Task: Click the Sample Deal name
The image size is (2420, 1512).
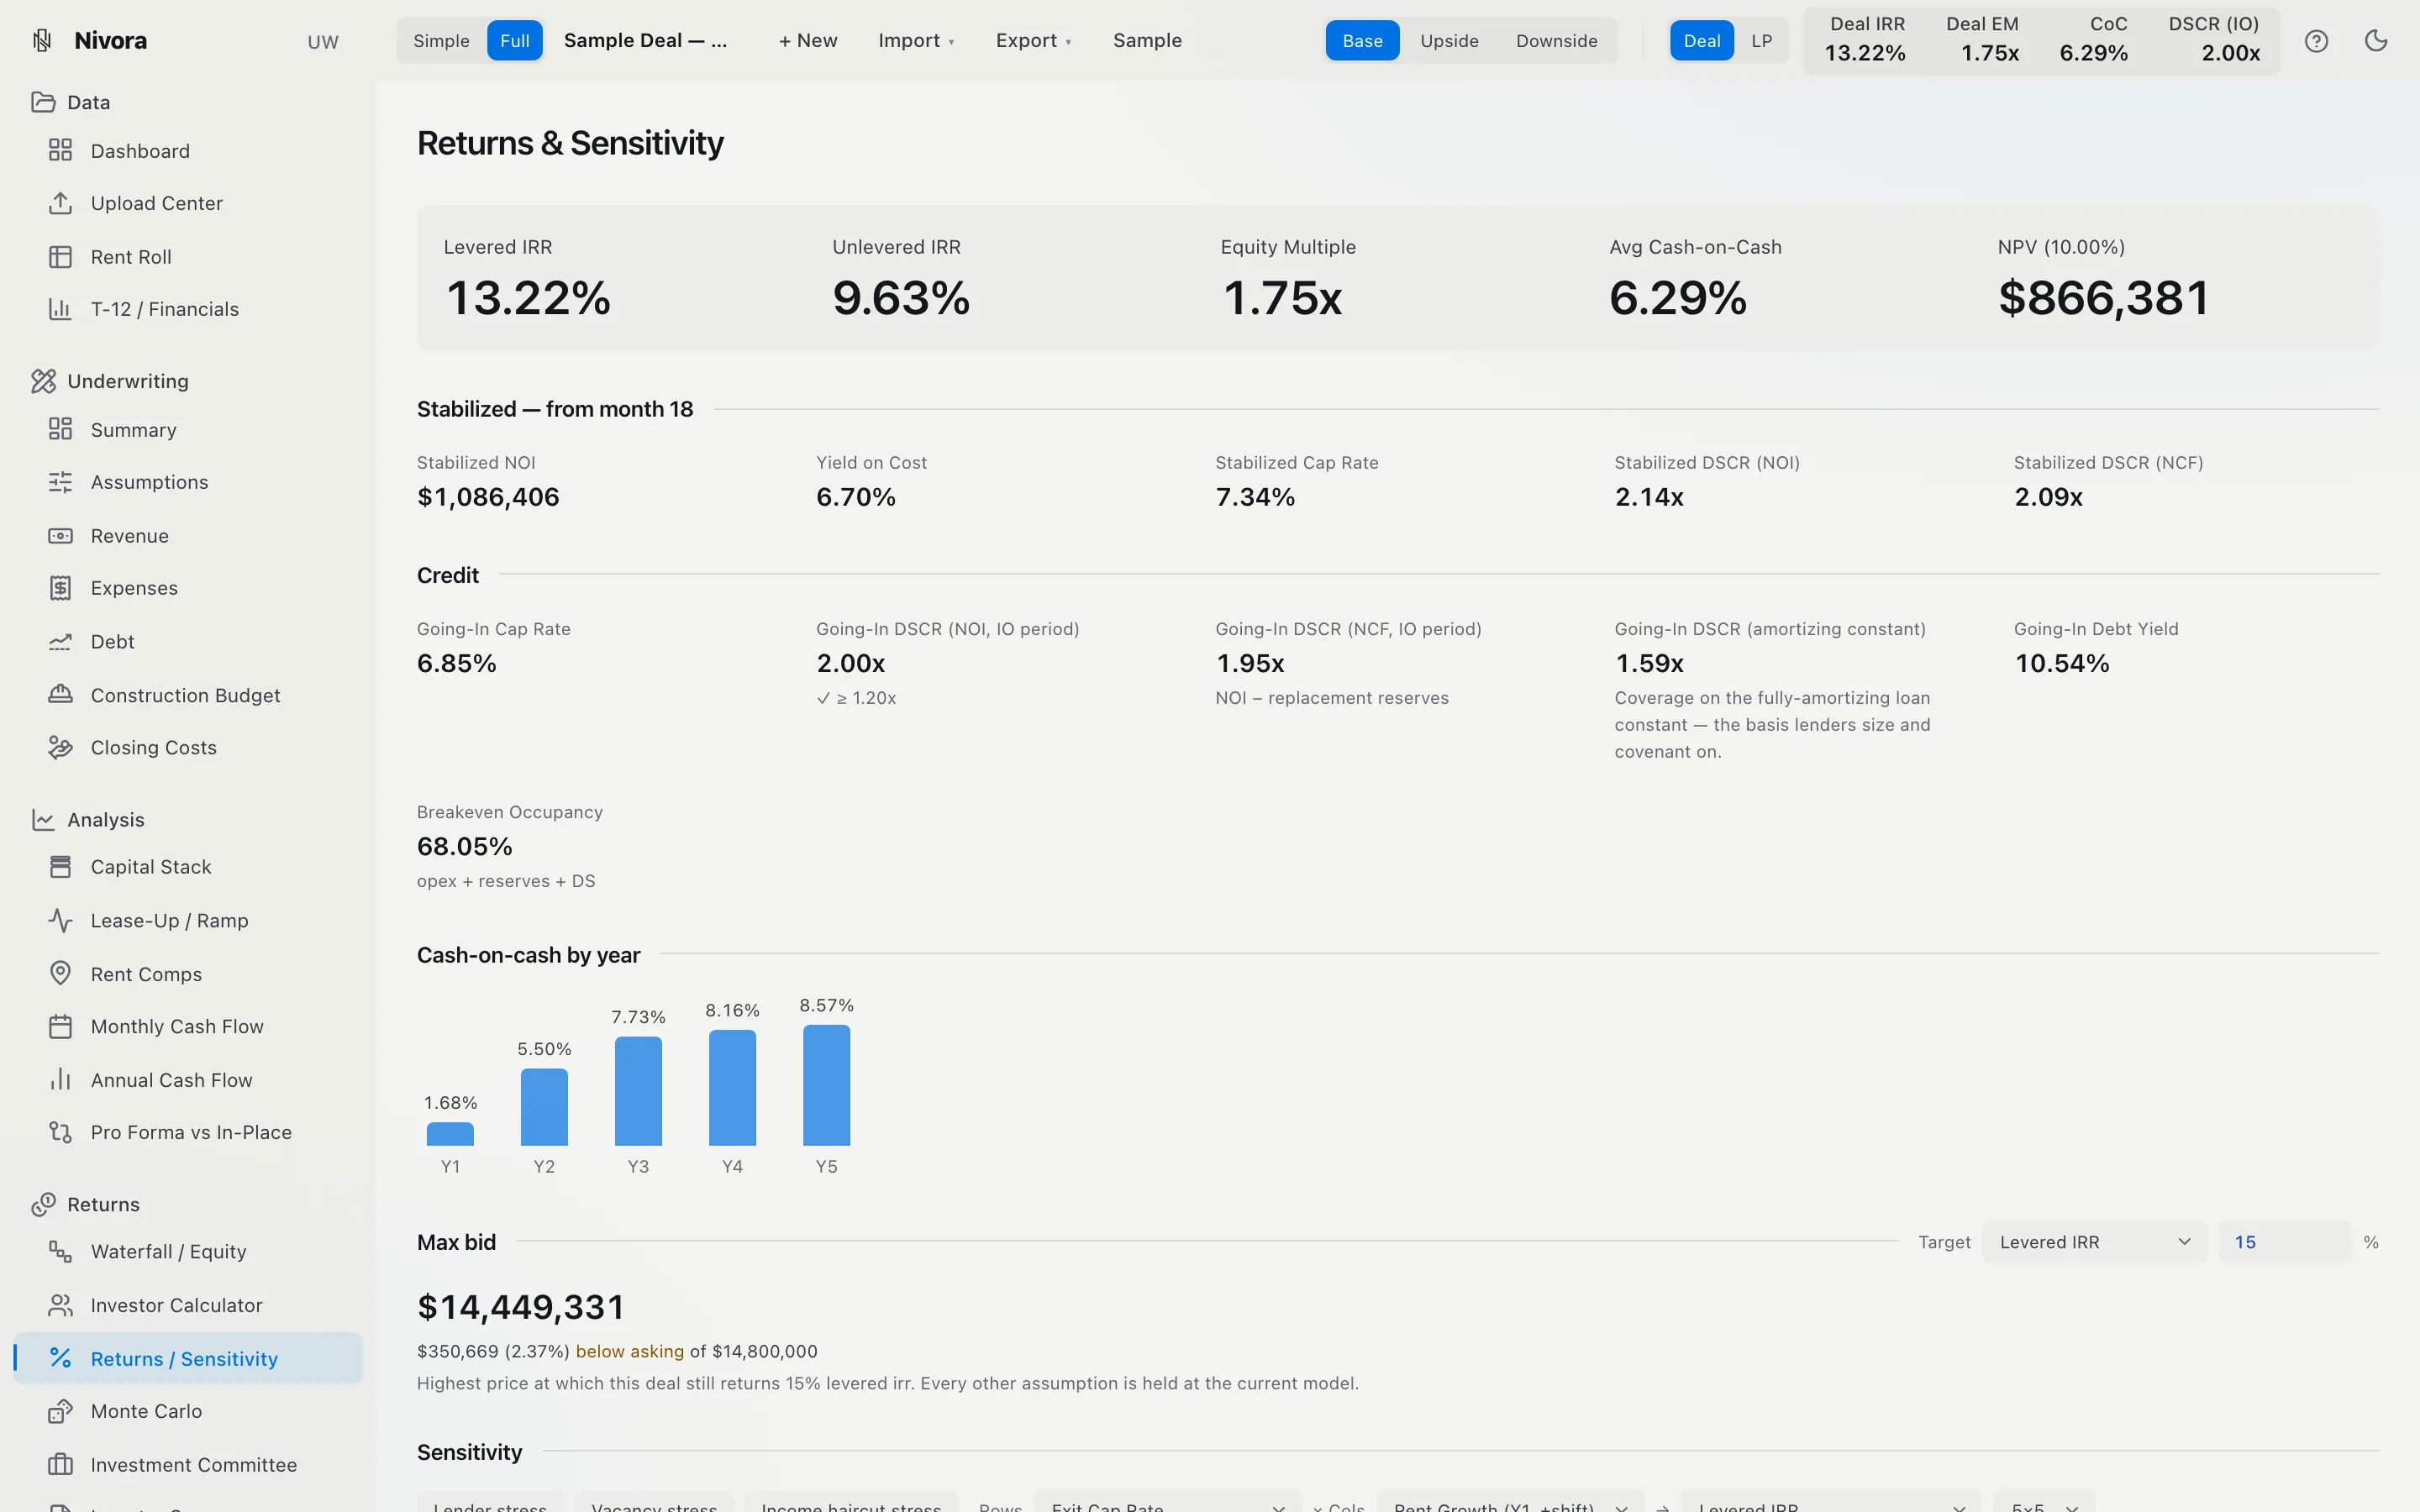Action: coord(645,41)
